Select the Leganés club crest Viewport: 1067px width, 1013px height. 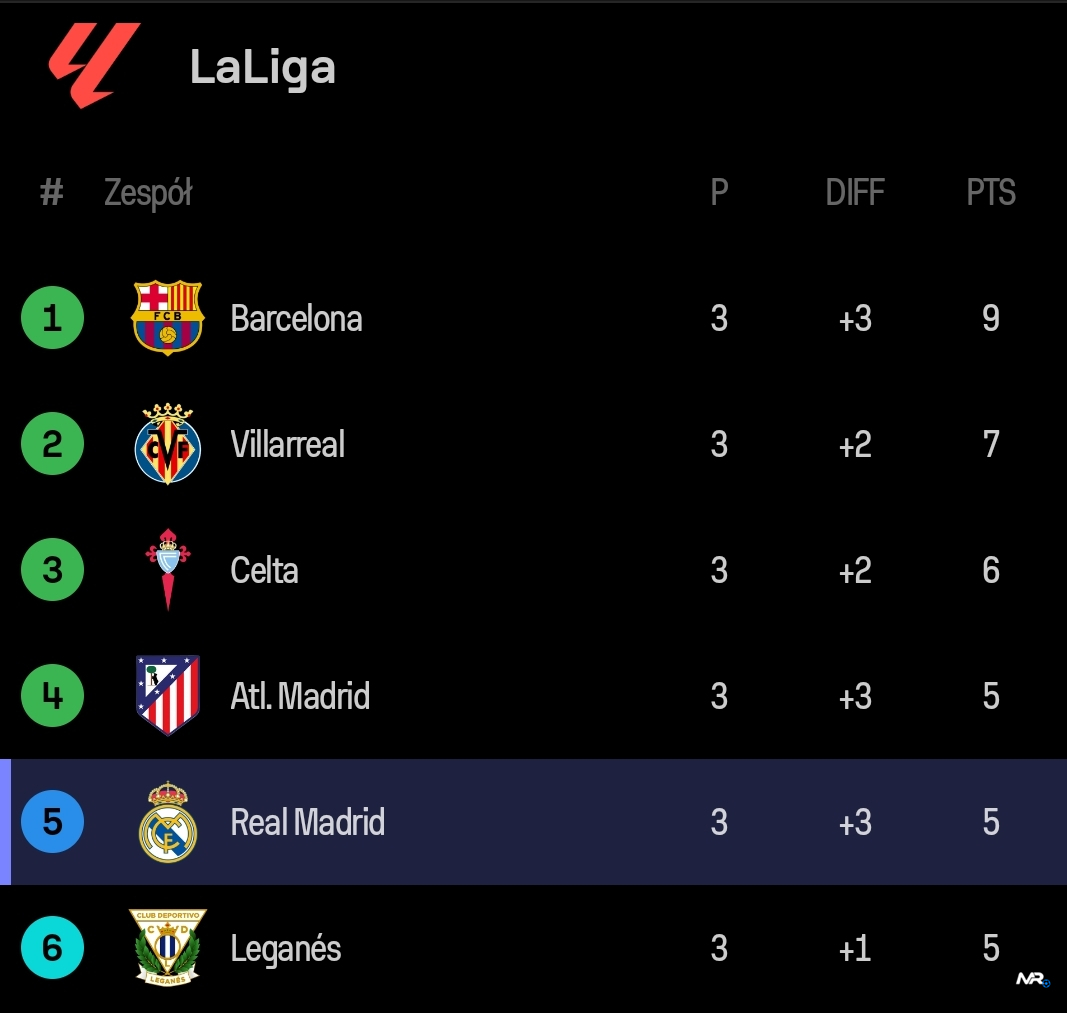168,947
